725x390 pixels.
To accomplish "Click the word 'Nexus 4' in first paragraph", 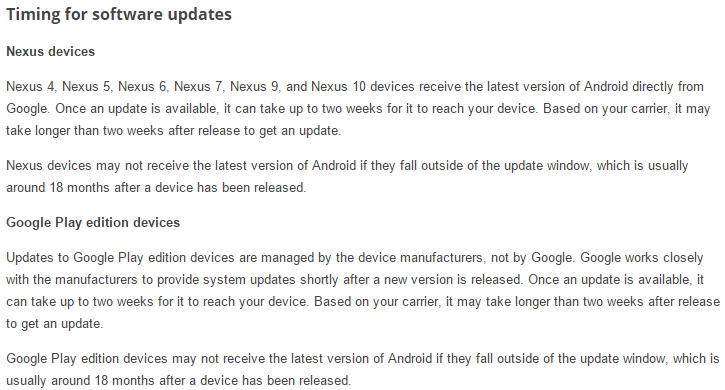I will tap(31, 87).
